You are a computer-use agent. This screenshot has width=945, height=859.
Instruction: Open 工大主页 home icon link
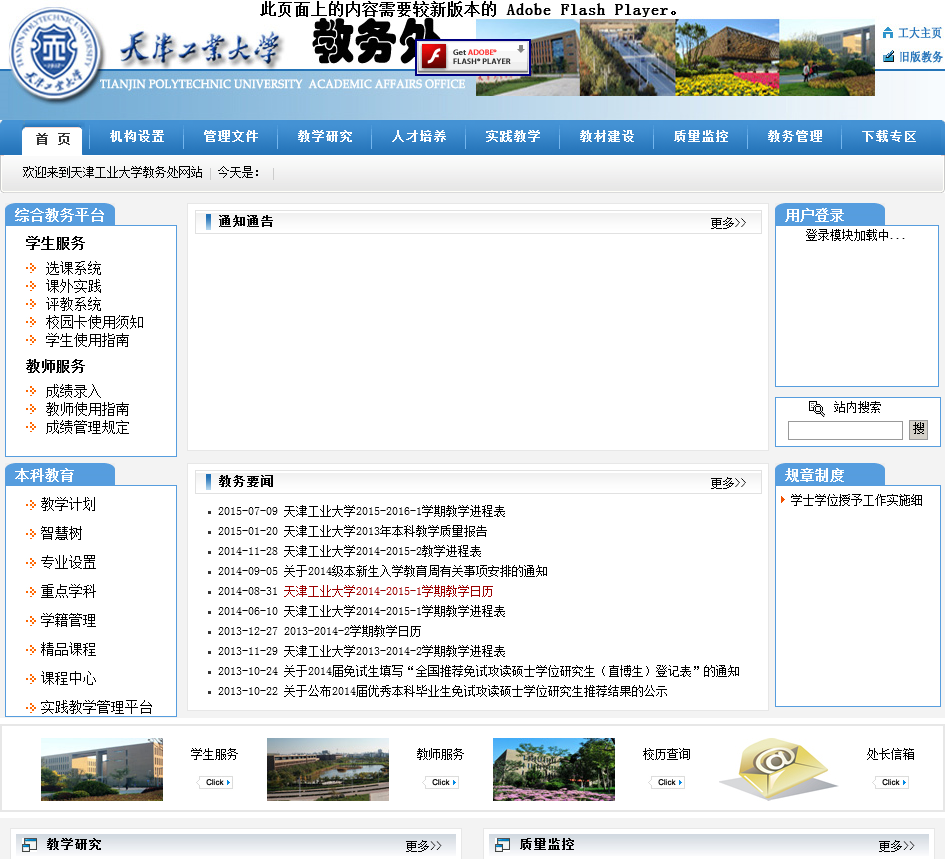(x=888, y=33)
